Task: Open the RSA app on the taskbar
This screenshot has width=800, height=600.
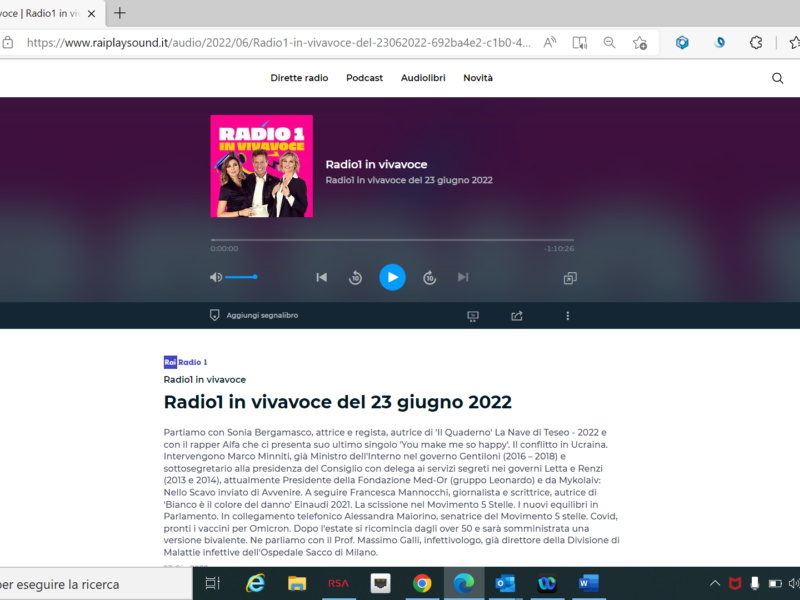Action: click(x=338, y=583)
